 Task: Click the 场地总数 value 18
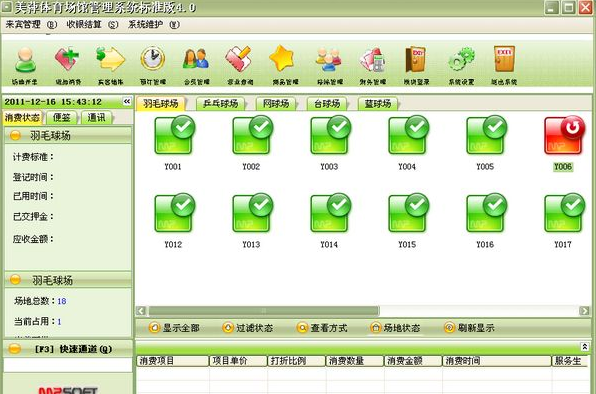[62, 301]
